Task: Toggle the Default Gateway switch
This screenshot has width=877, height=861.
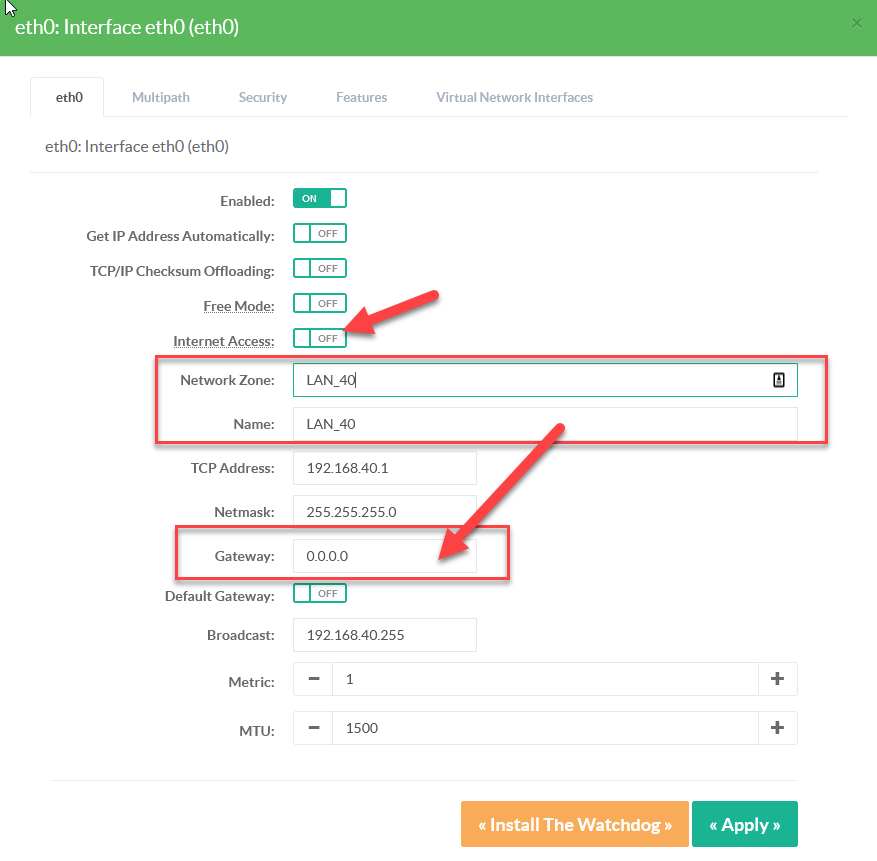Action: (x=319, y=593)
